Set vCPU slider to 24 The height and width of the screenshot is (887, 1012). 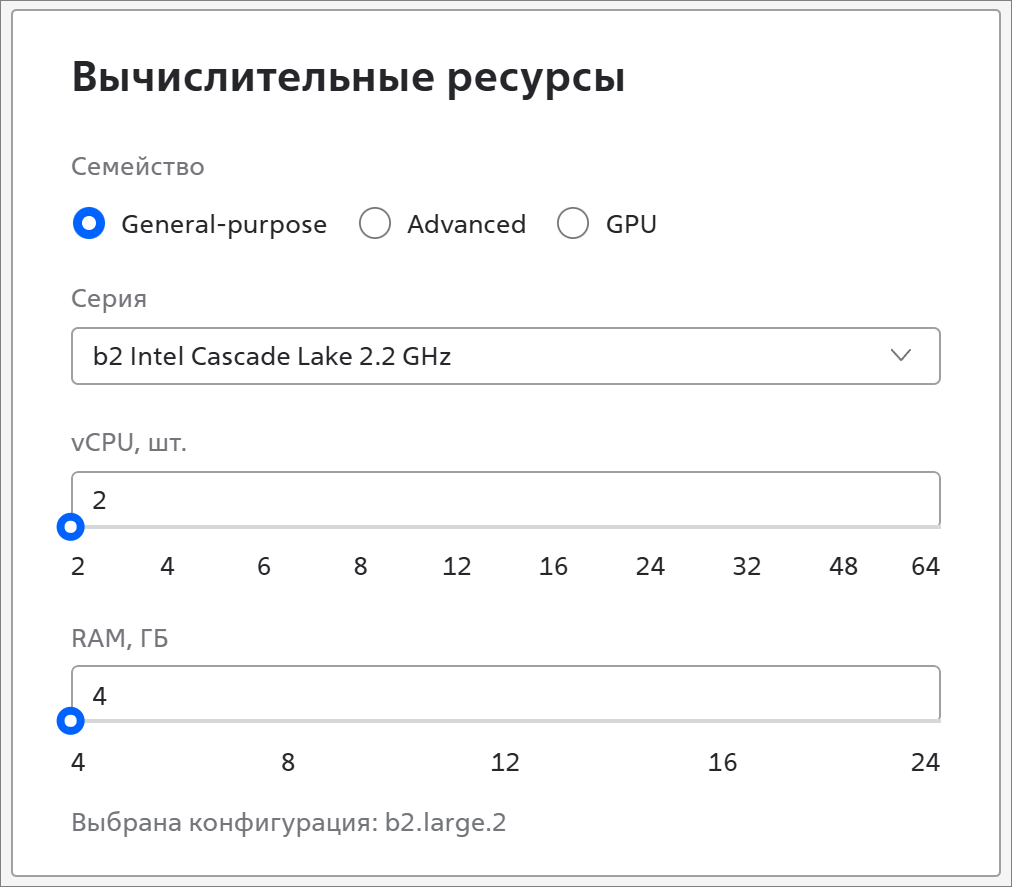coord(650,566)
